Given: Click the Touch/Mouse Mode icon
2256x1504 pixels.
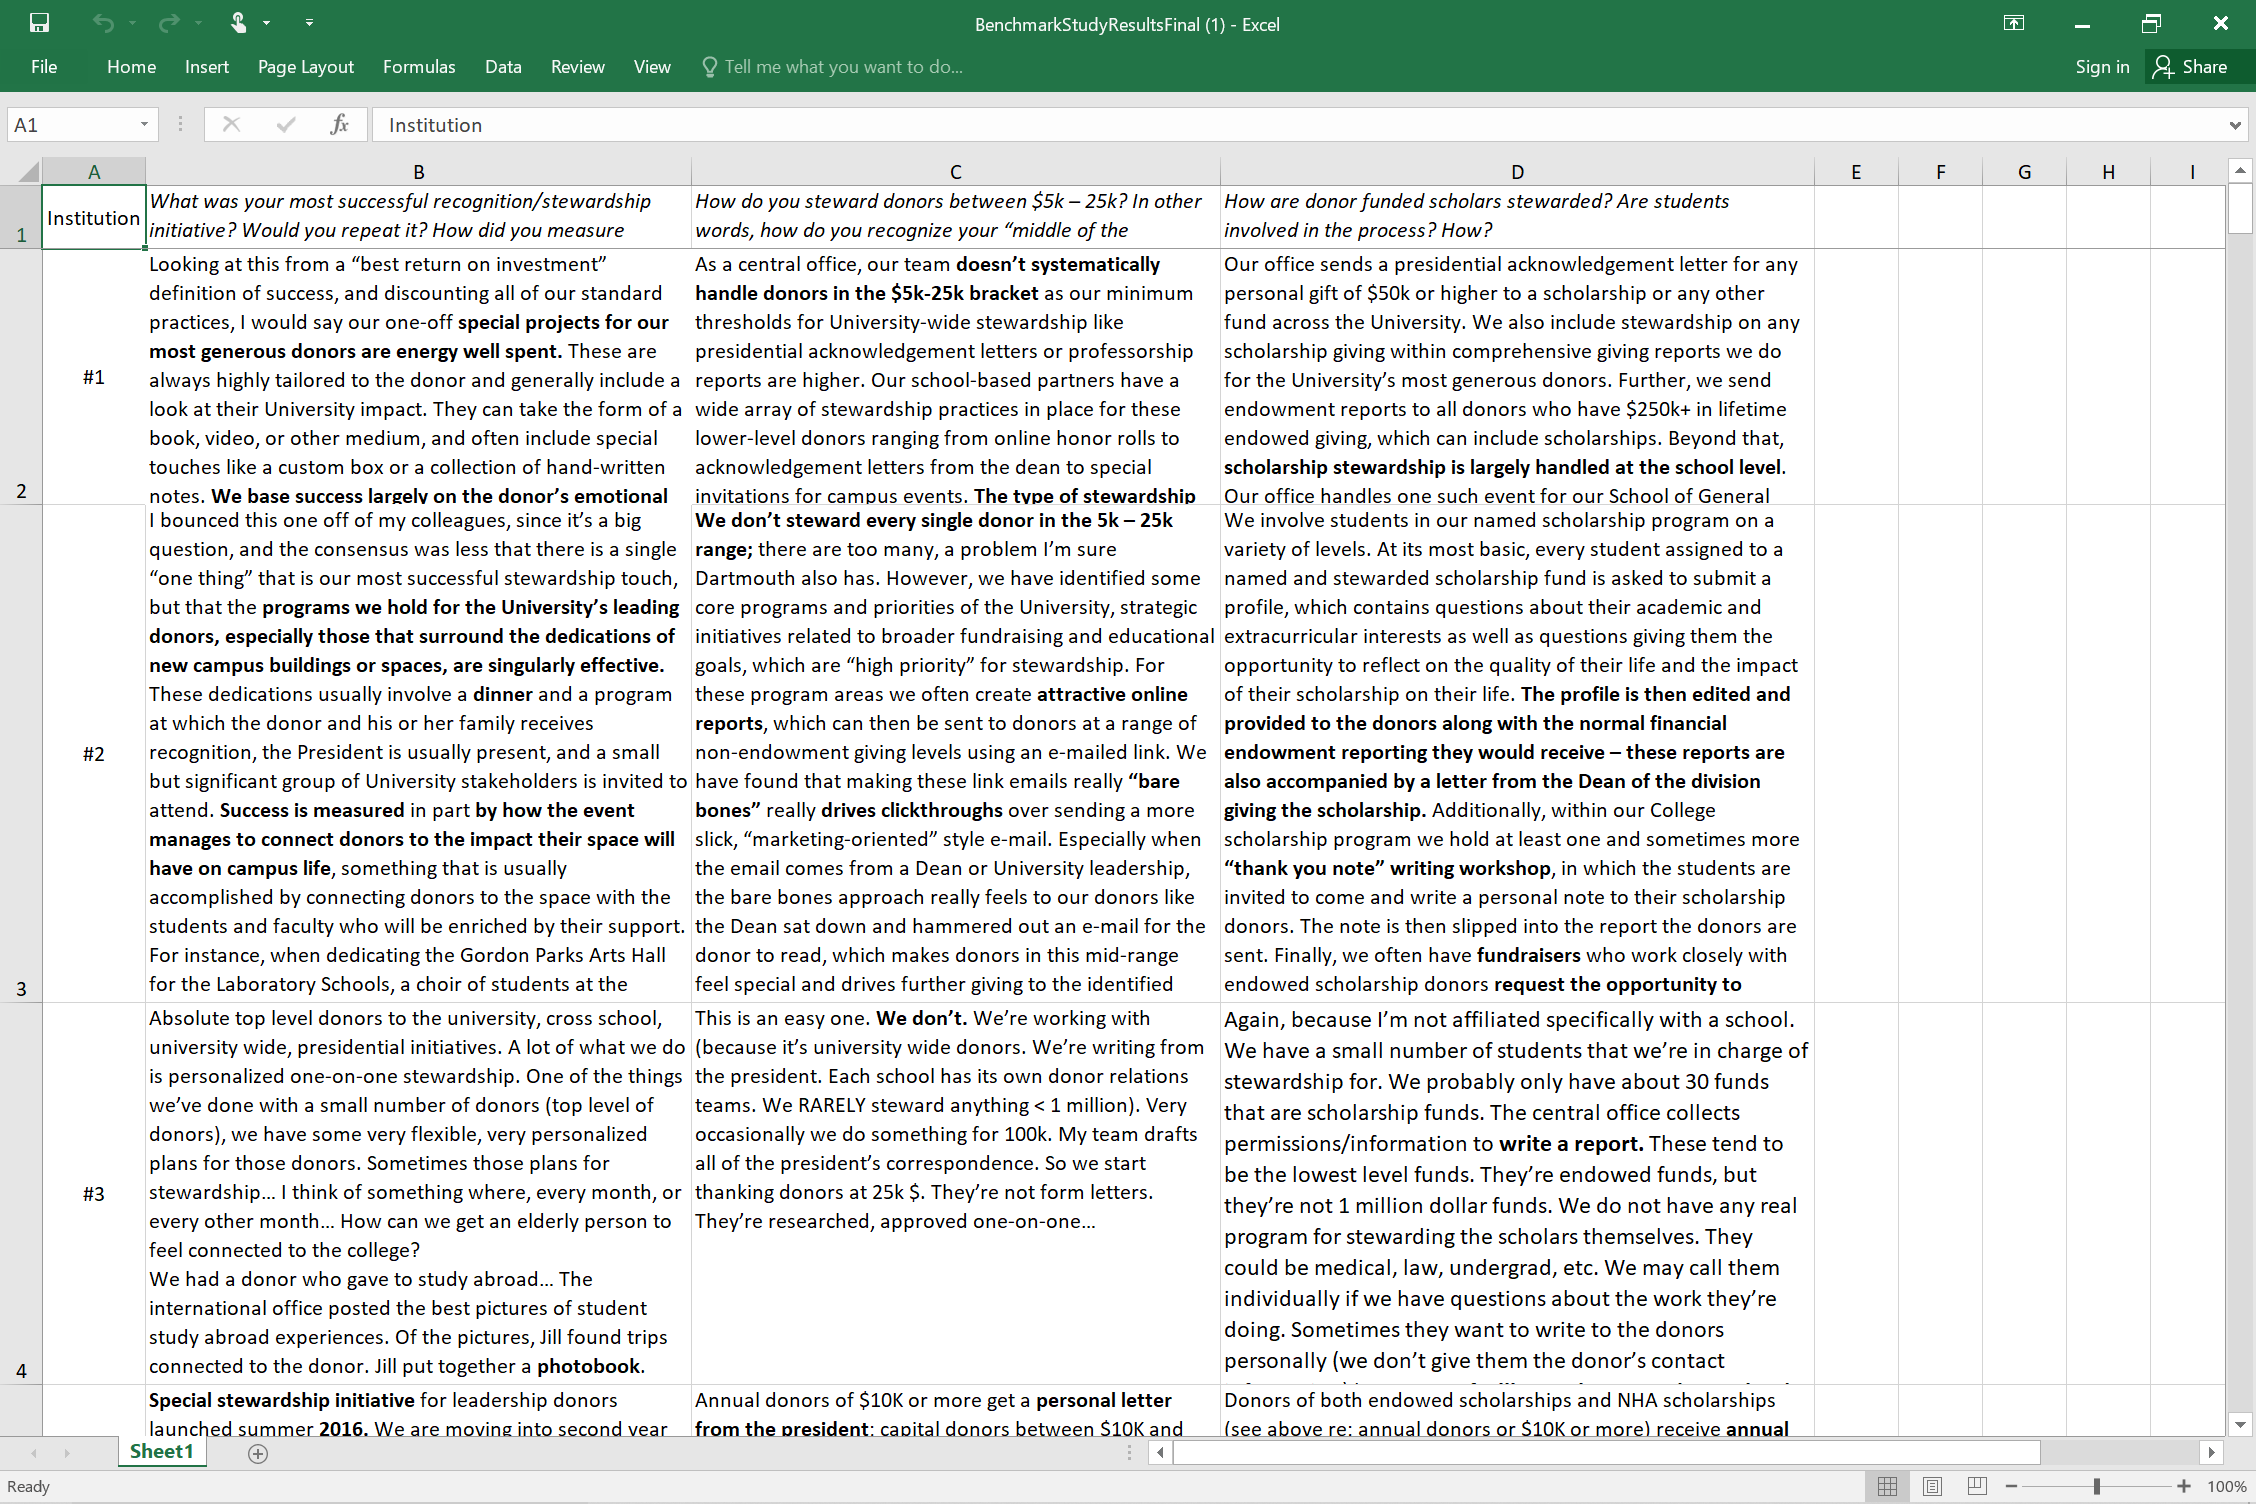Looking at the screenshot, I should [x=240, y=22].
